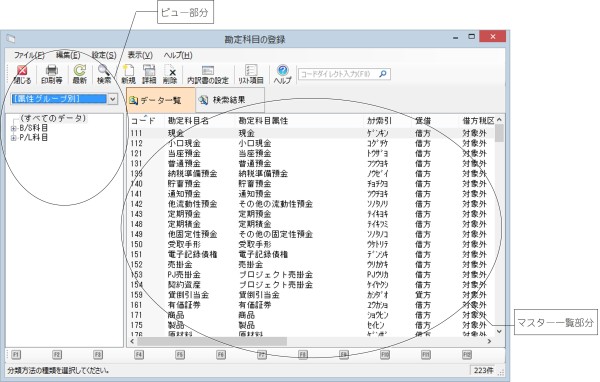Click the F5 function key button

pyautogui.click(x=180, y=354)
